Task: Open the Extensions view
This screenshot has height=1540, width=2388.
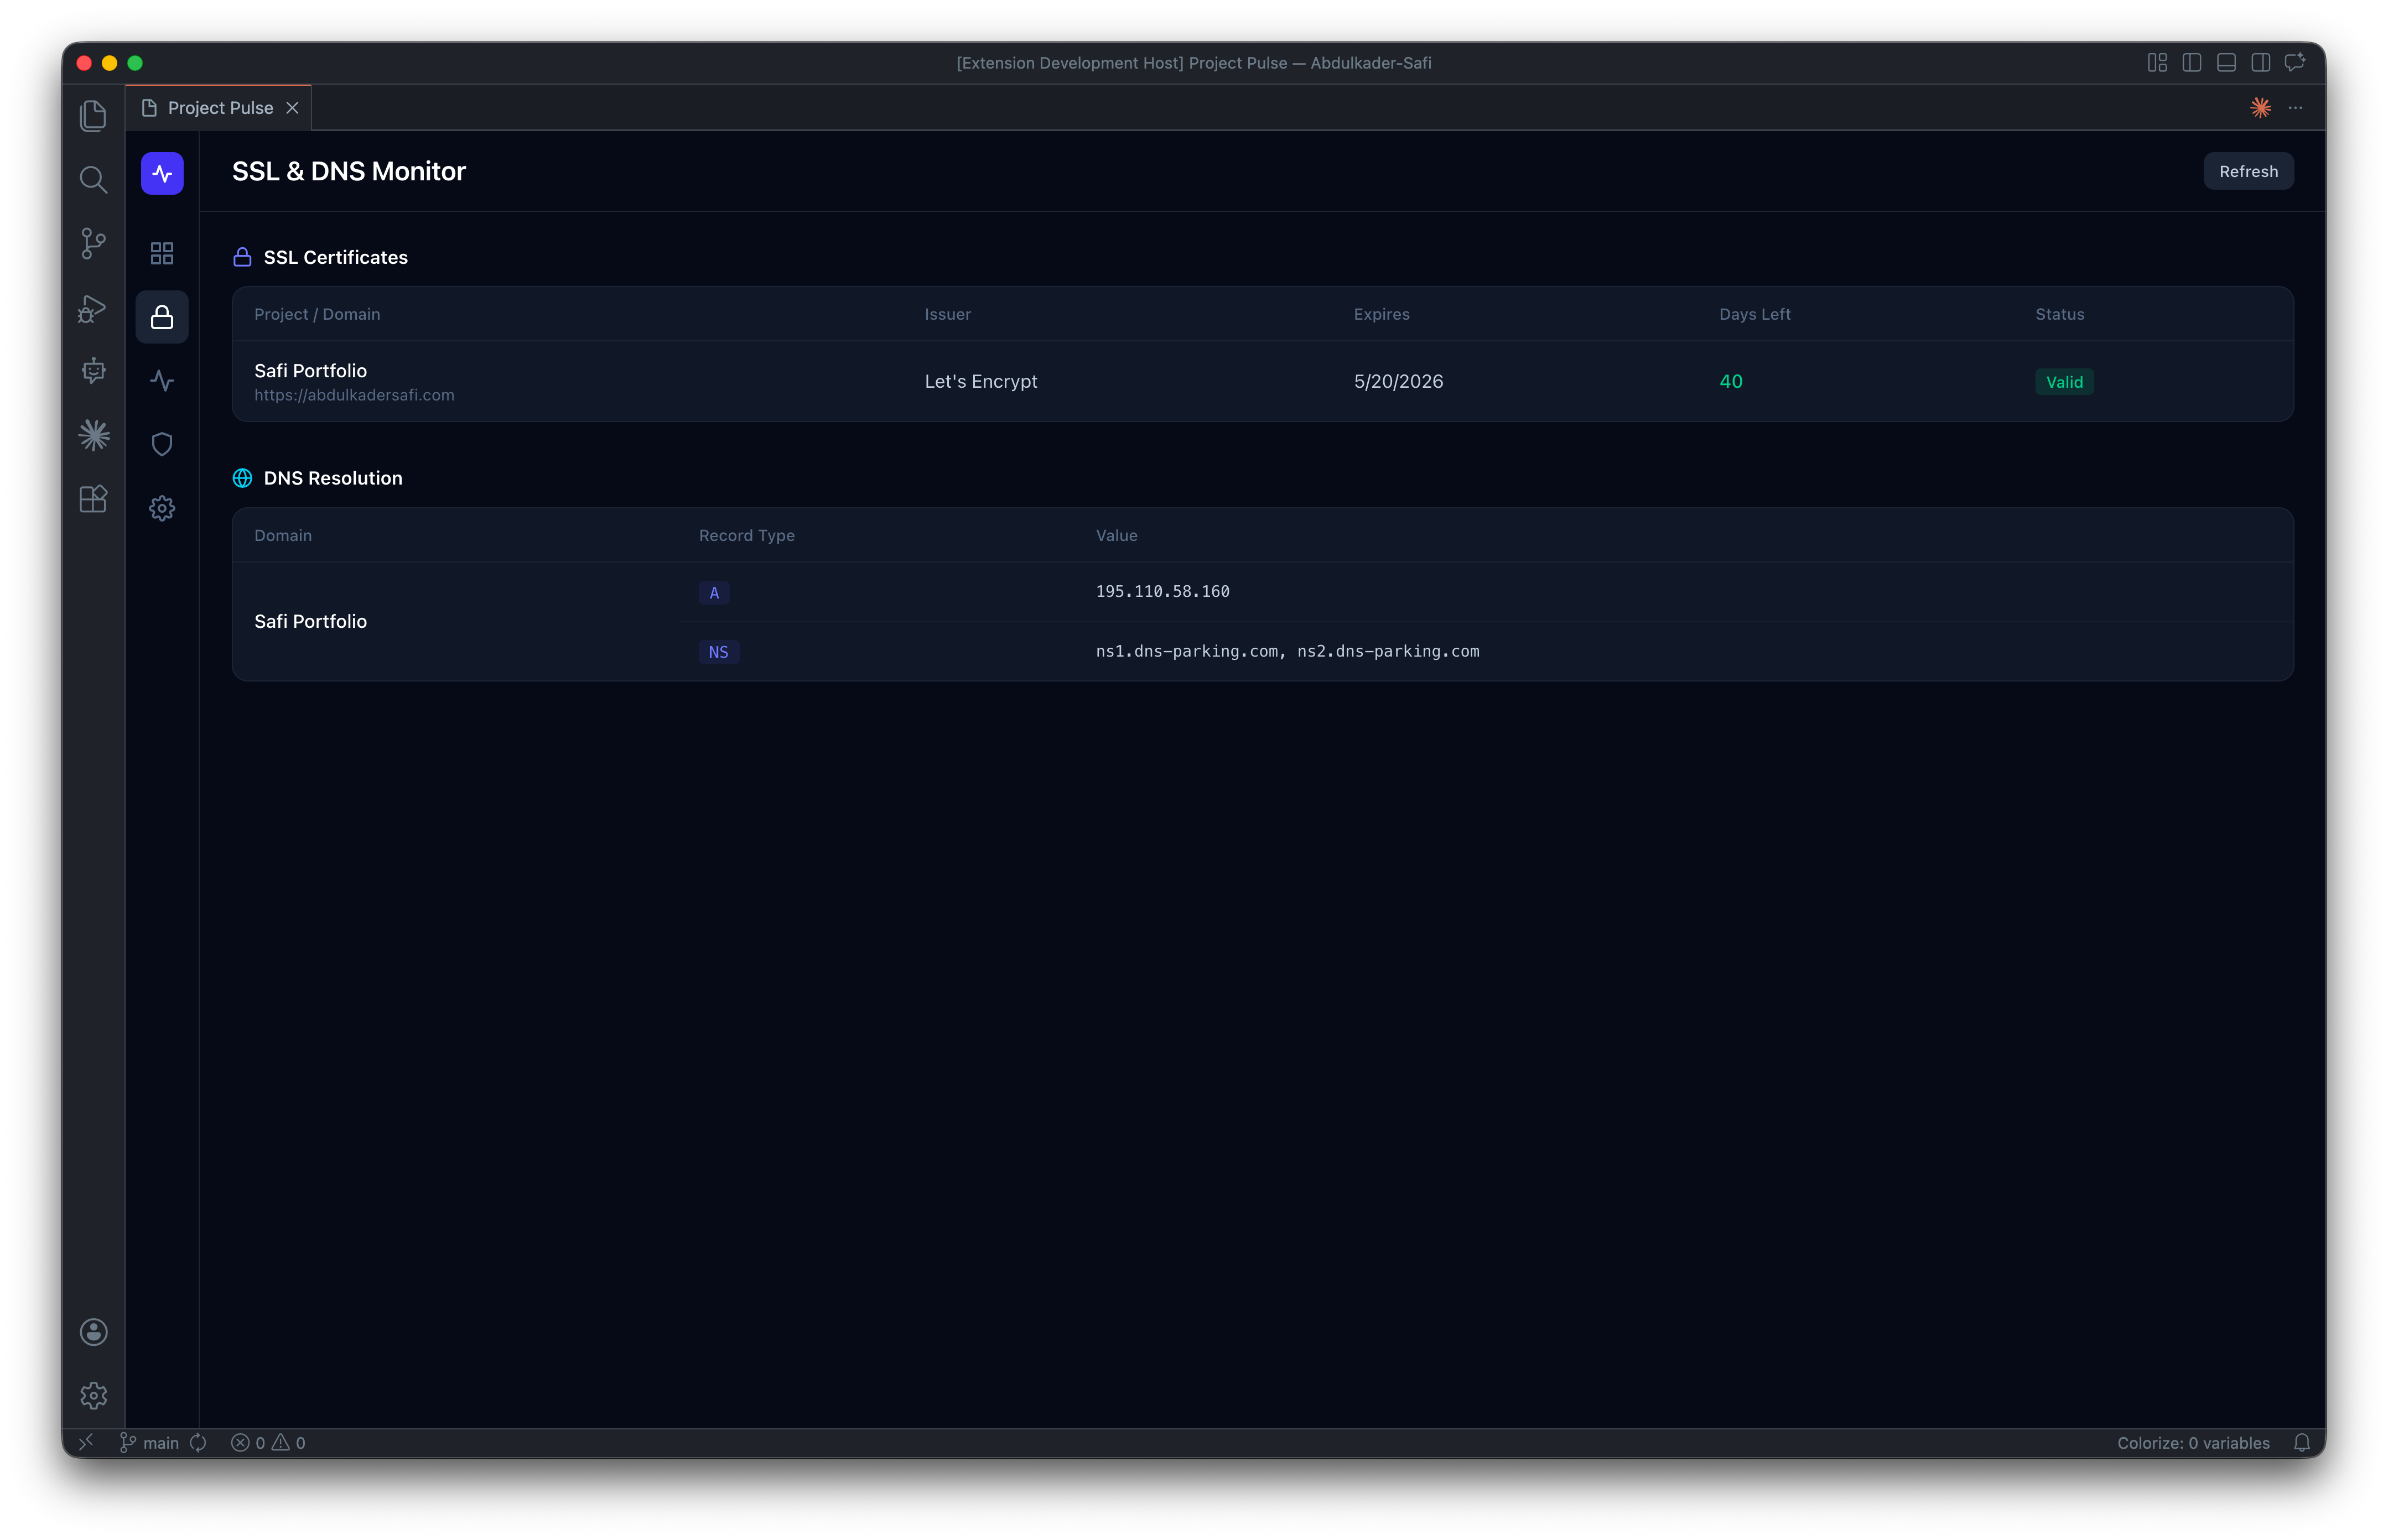Action: pos(93,499)
